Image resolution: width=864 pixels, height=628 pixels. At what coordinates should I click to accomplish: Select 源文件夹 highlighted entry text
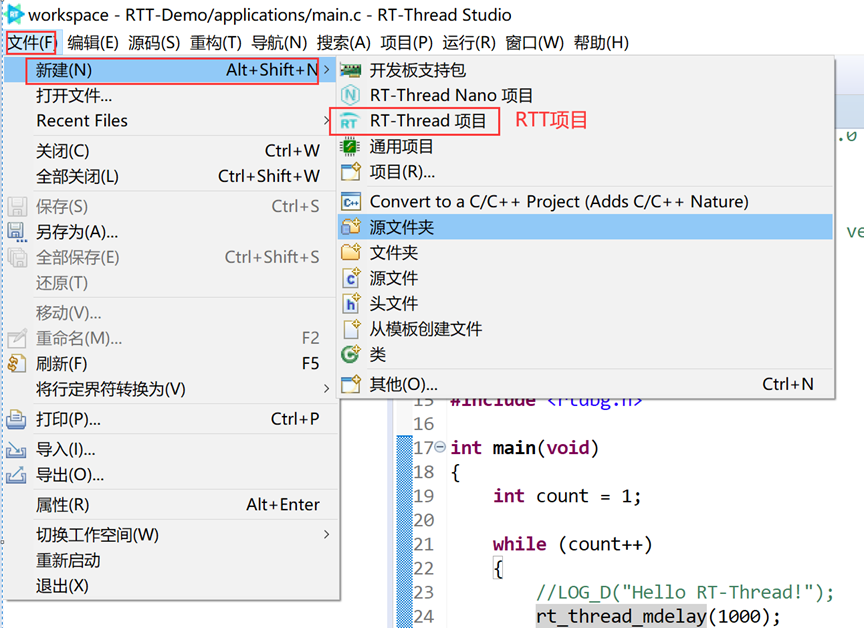point(402,227)
